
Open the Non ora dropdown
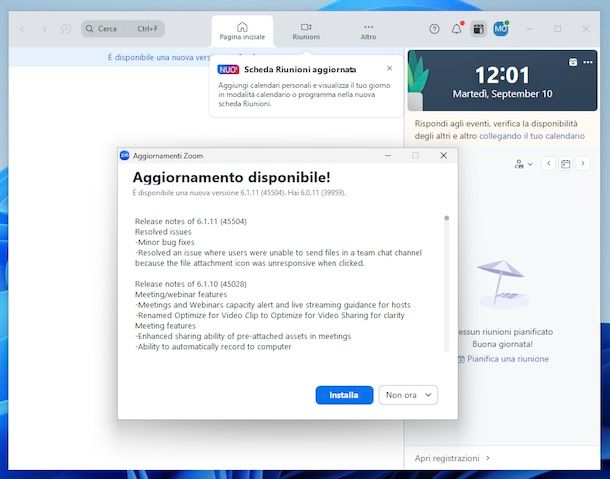408,395
